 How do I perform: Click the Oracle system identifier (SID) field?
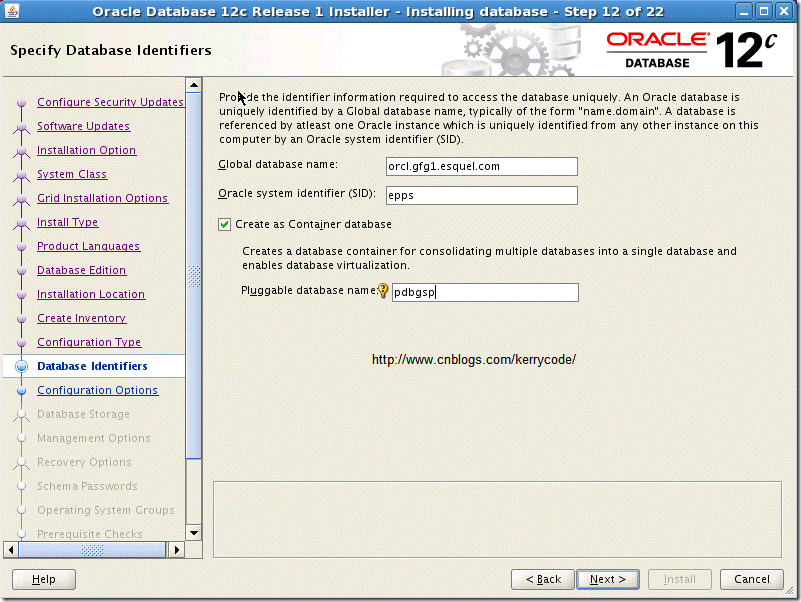(x=482, y=195)
